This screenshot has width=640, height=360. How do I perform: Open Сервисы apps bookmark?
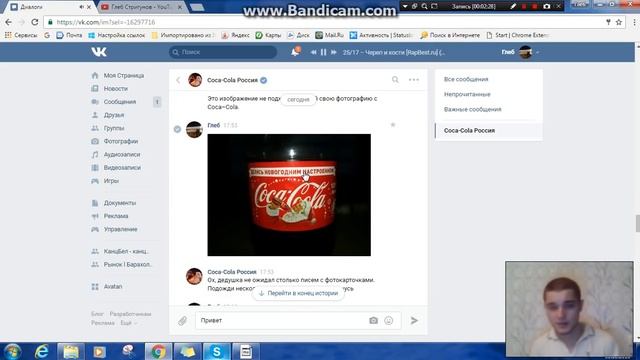[x=21, y=36]
